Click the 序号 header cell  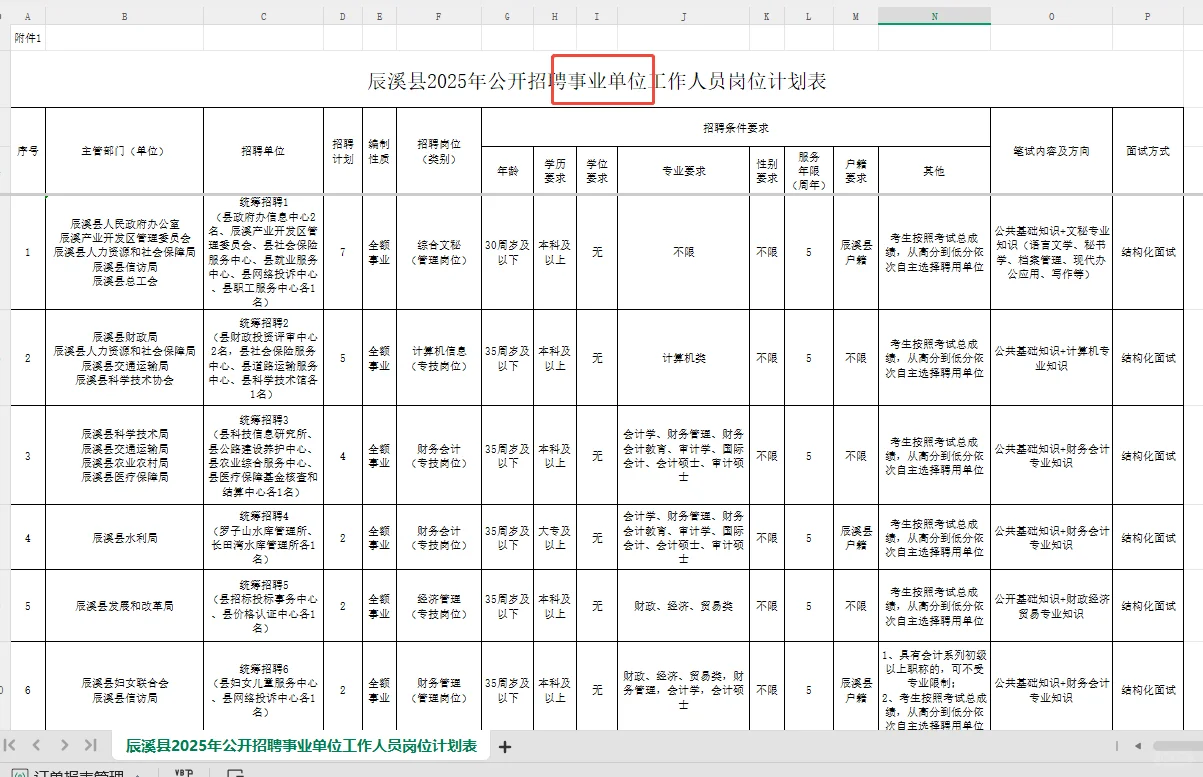pos(28,151)
